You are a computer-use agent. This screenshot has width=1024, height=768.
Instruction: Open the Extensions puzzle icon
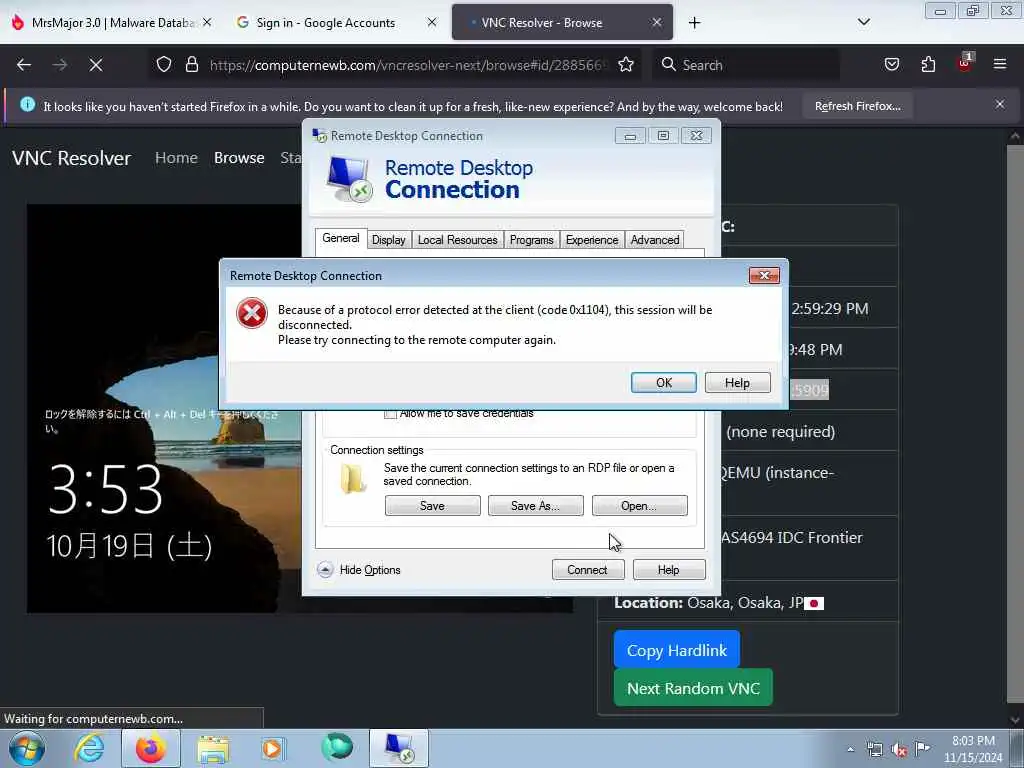coord(928,65)
